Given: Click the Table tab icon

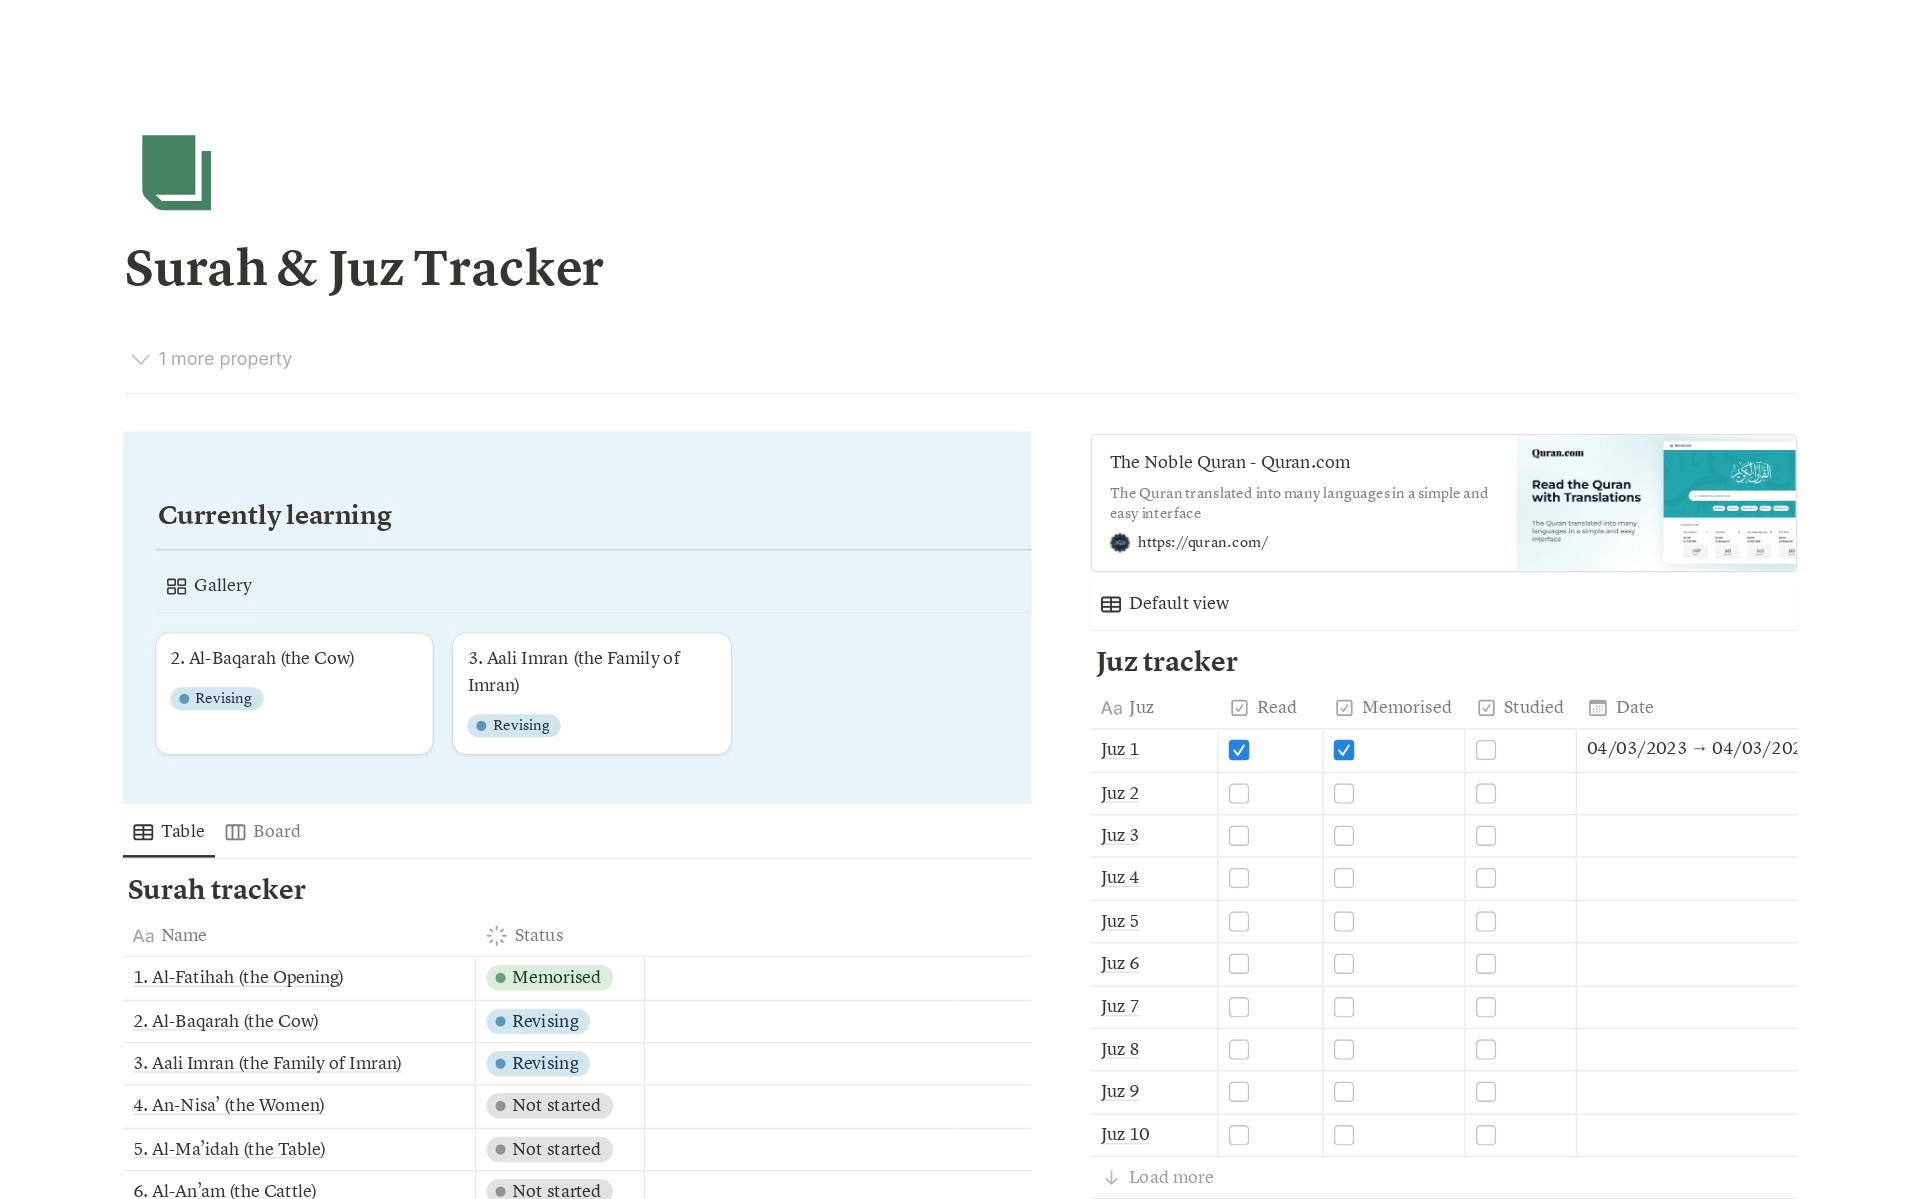Looking at the screenshot, I should tap(143, 832).
